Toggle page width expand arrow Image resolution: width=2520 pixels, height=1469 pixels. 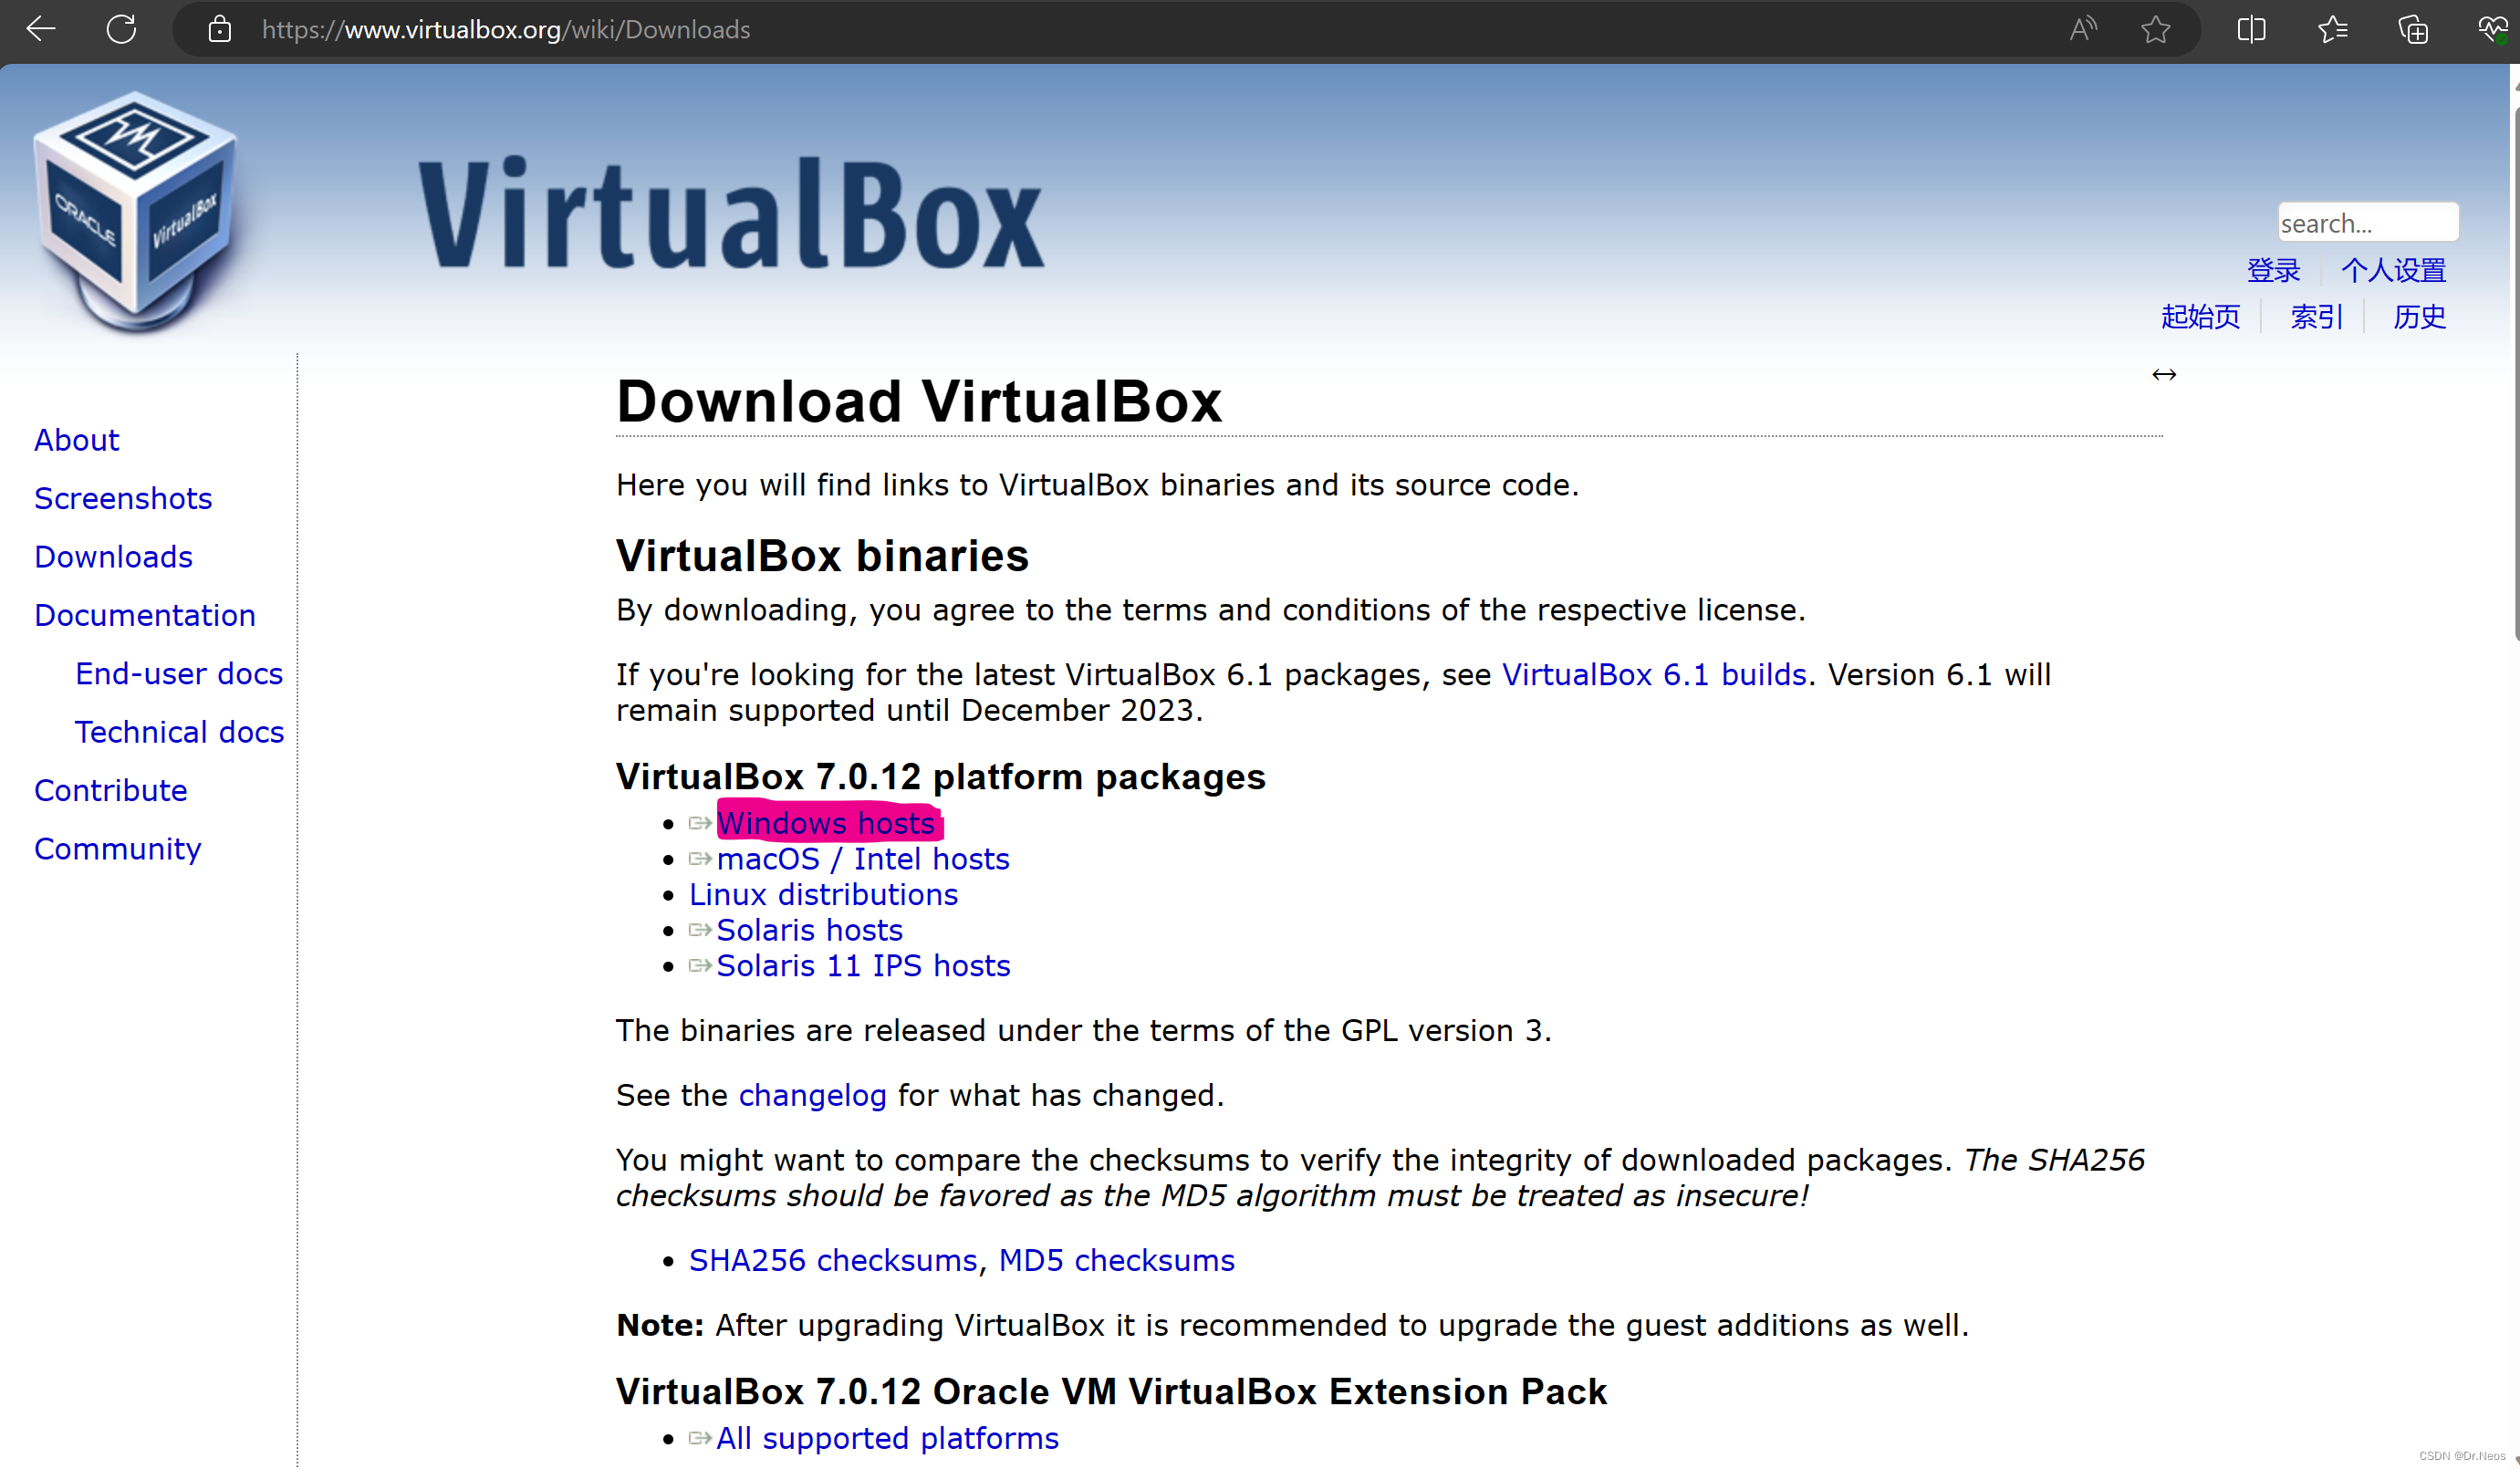coord(2165,372)
